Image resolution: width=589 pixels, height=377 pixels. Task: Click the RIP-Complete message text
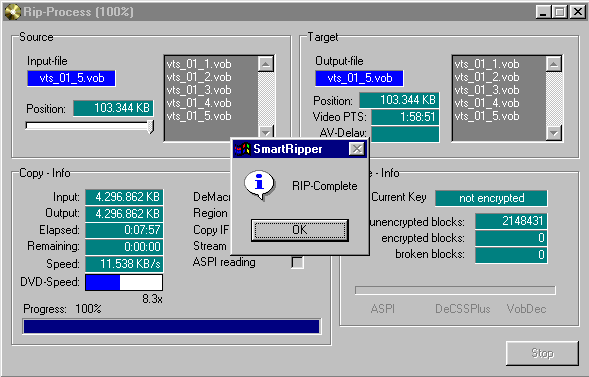(325, 186)
